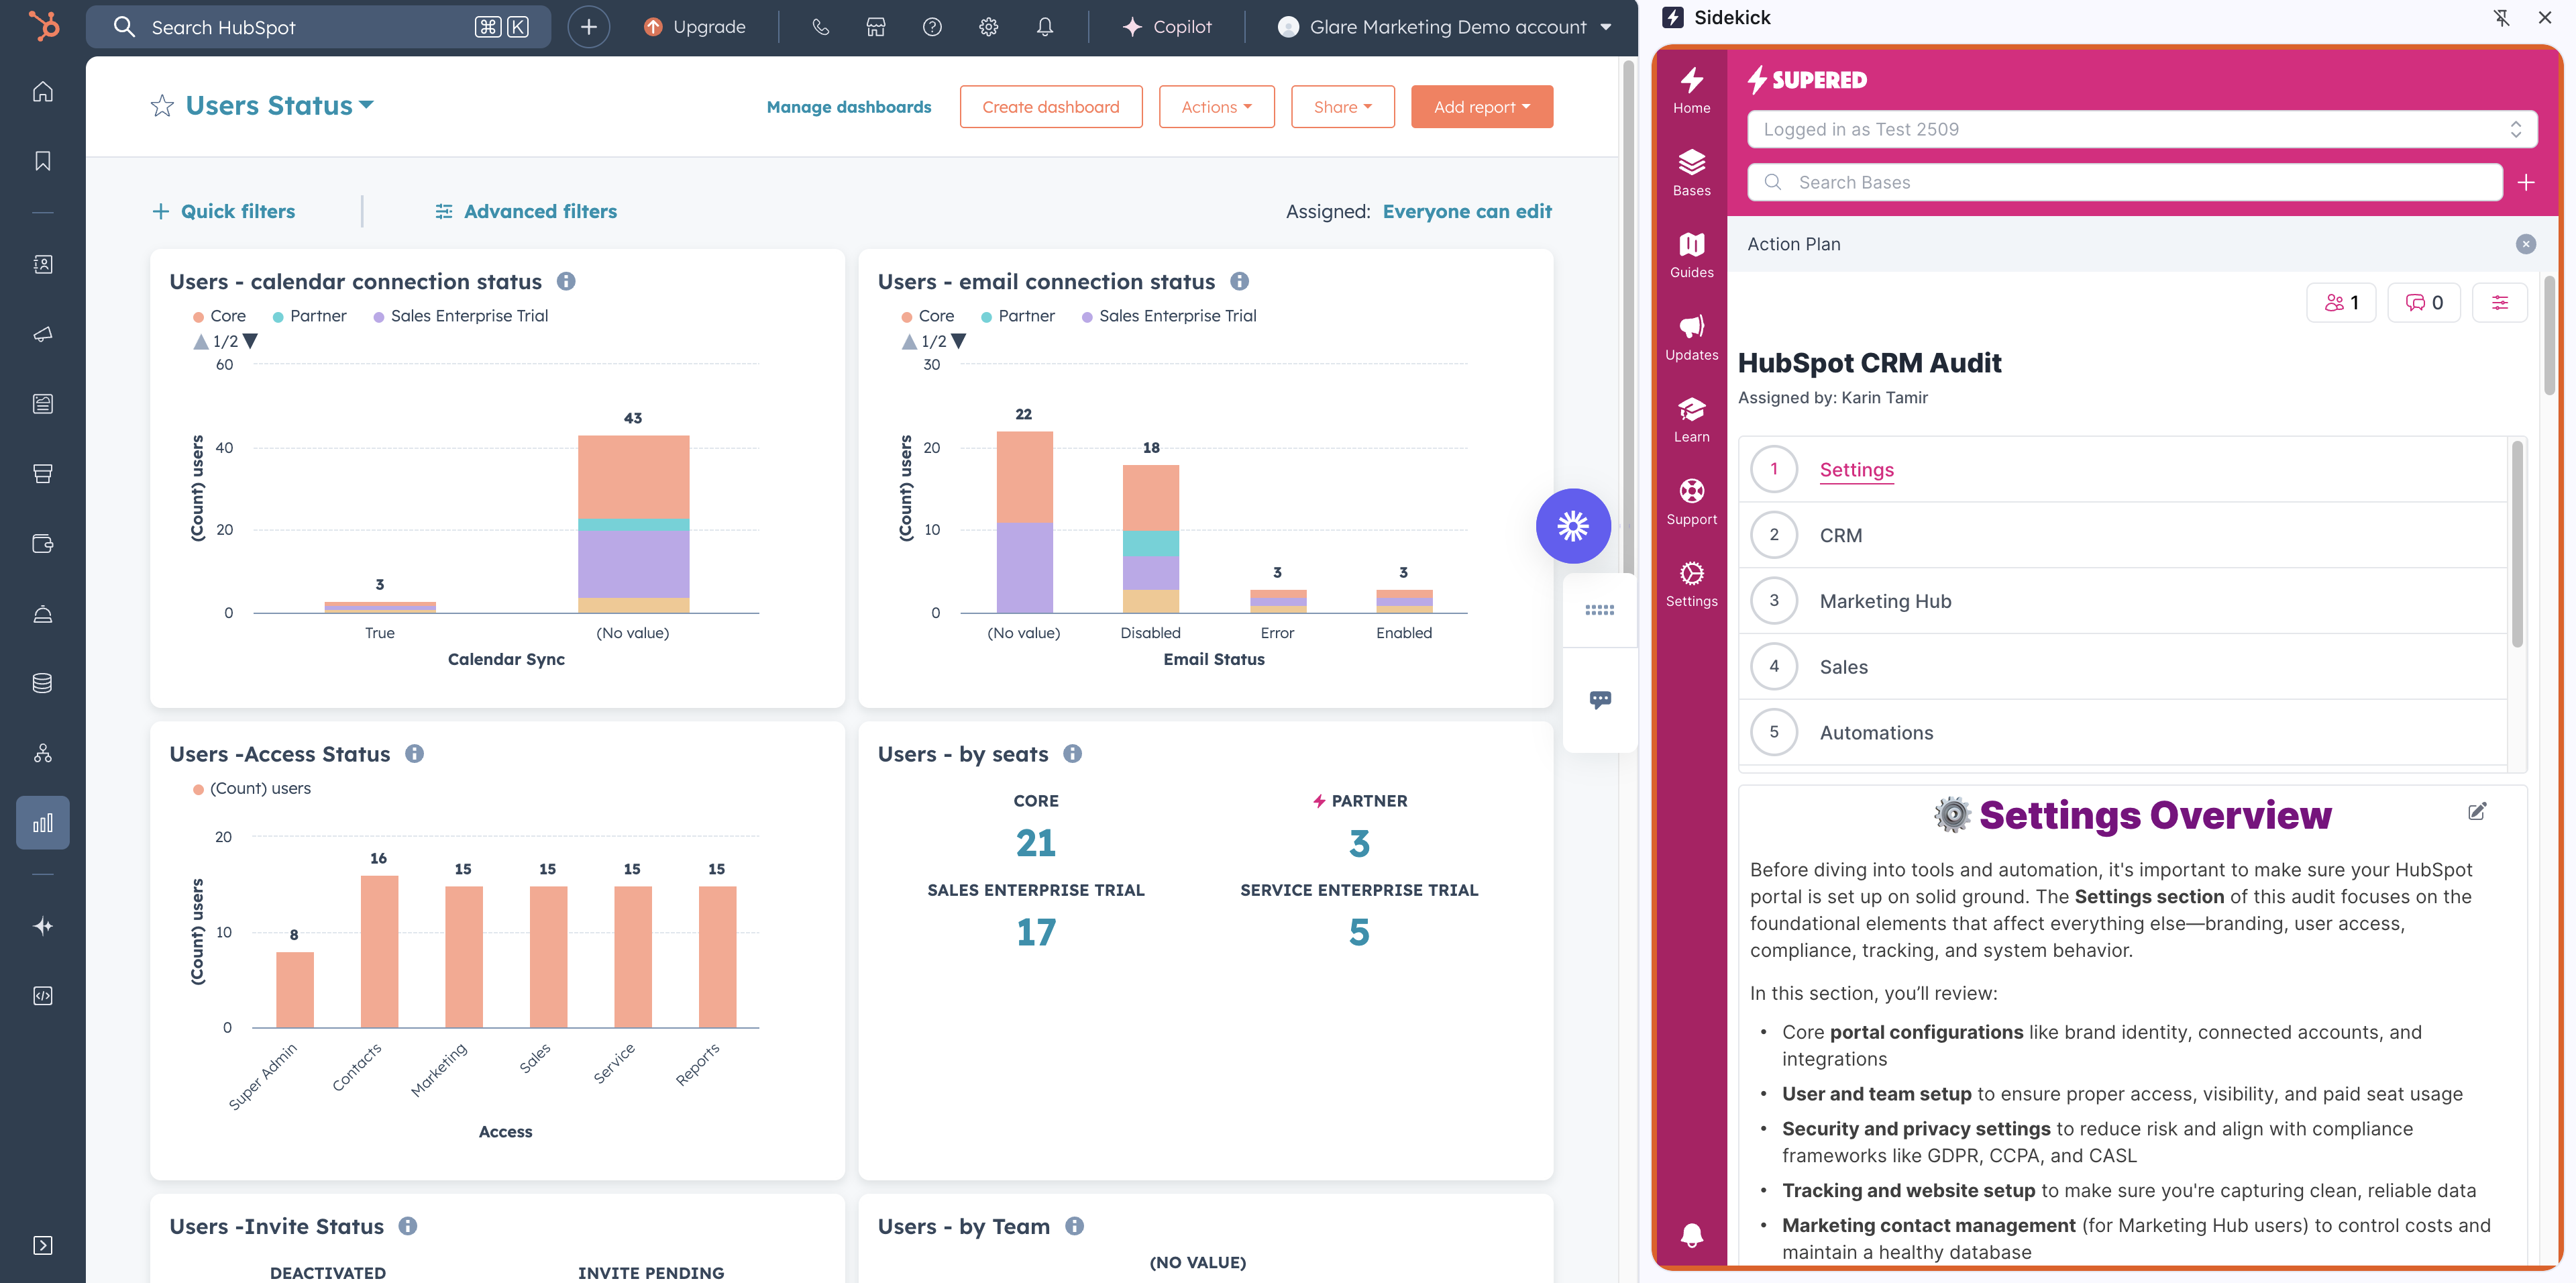Click the purple floating assistant button

click(1573, 526)
